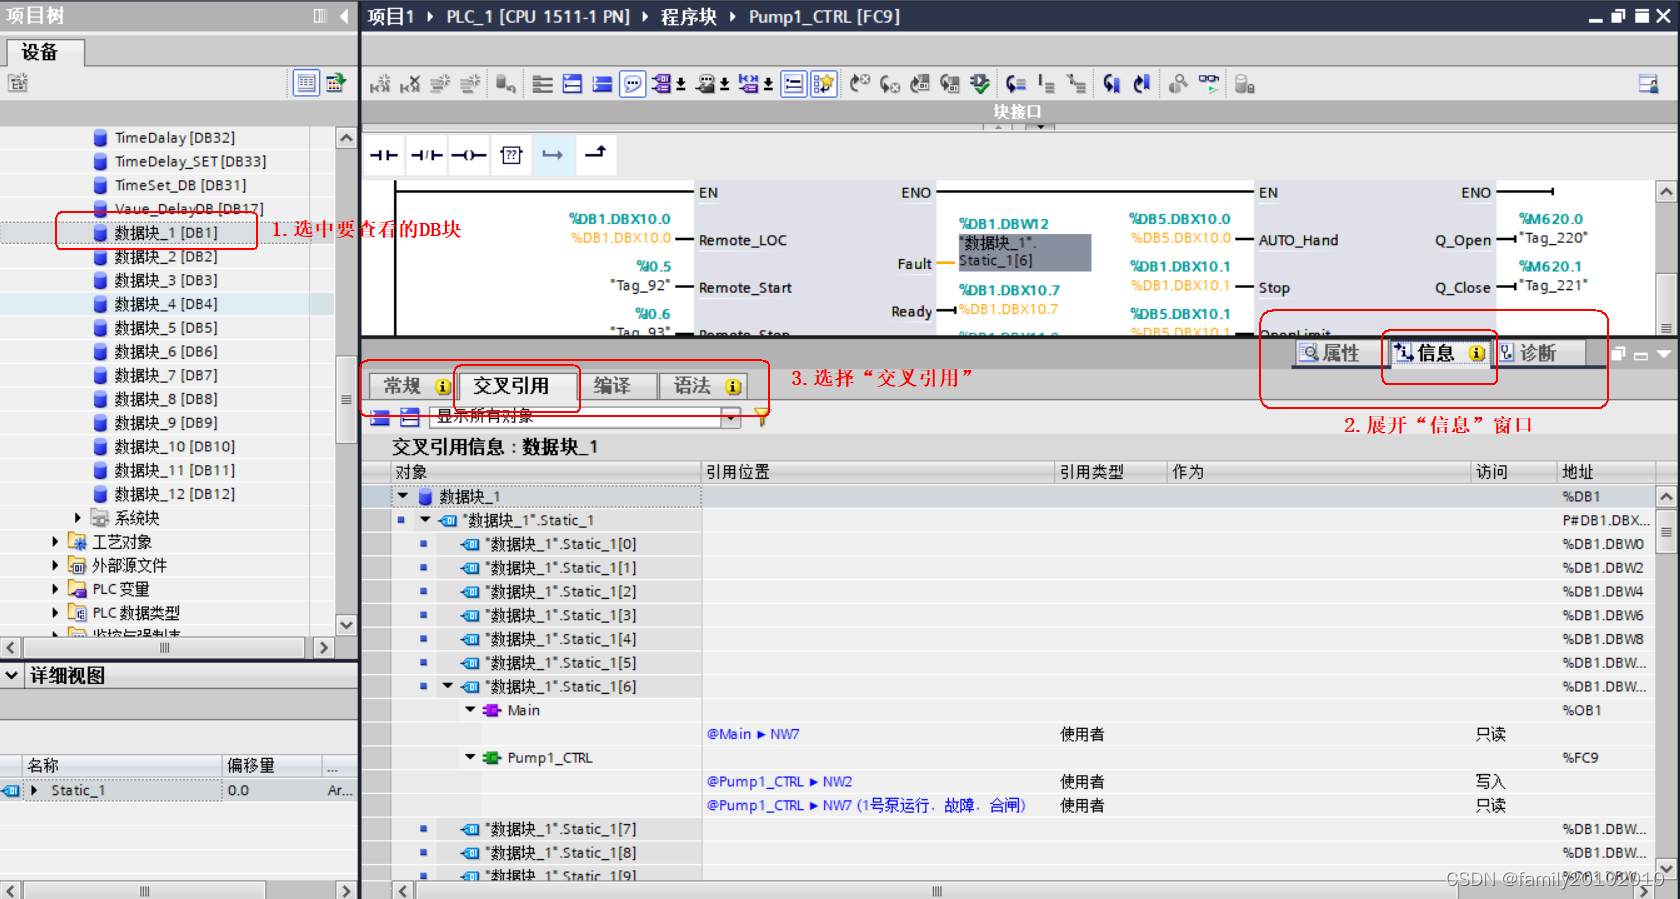Click the close branch icon
1680x899 pixels.
pos(595,153)
